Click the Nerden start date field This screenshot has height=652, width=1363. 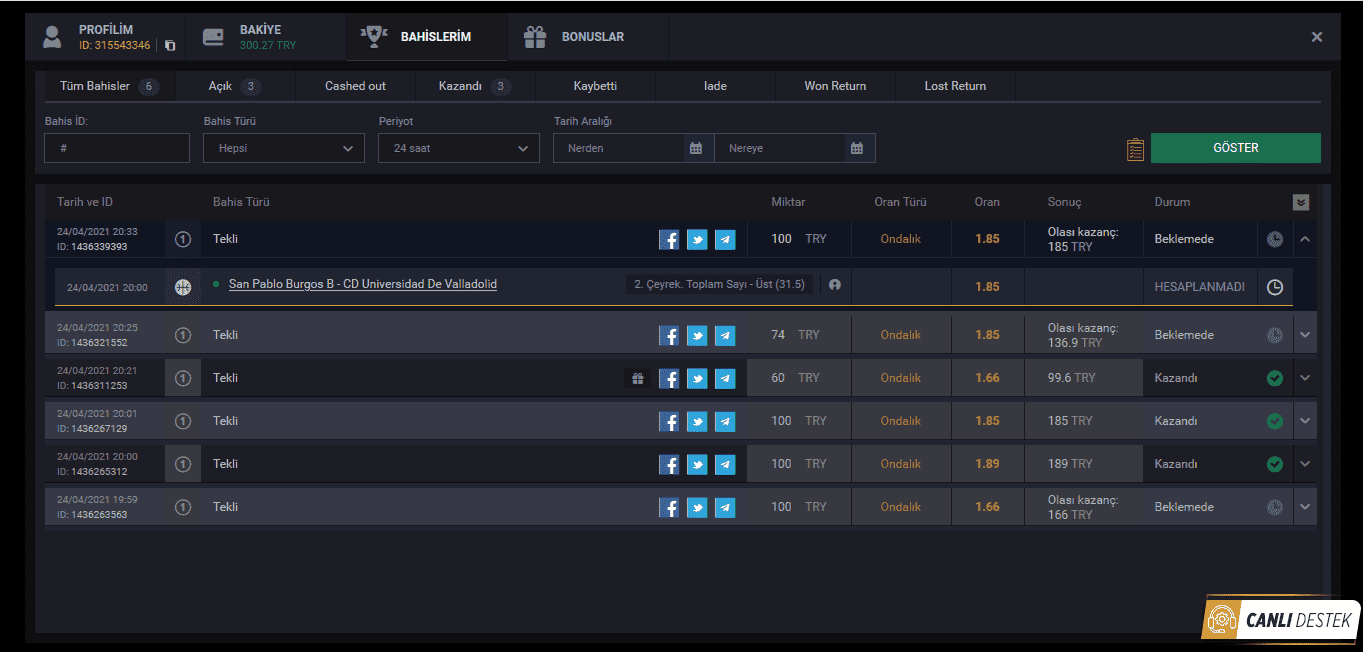click(620, 148)
